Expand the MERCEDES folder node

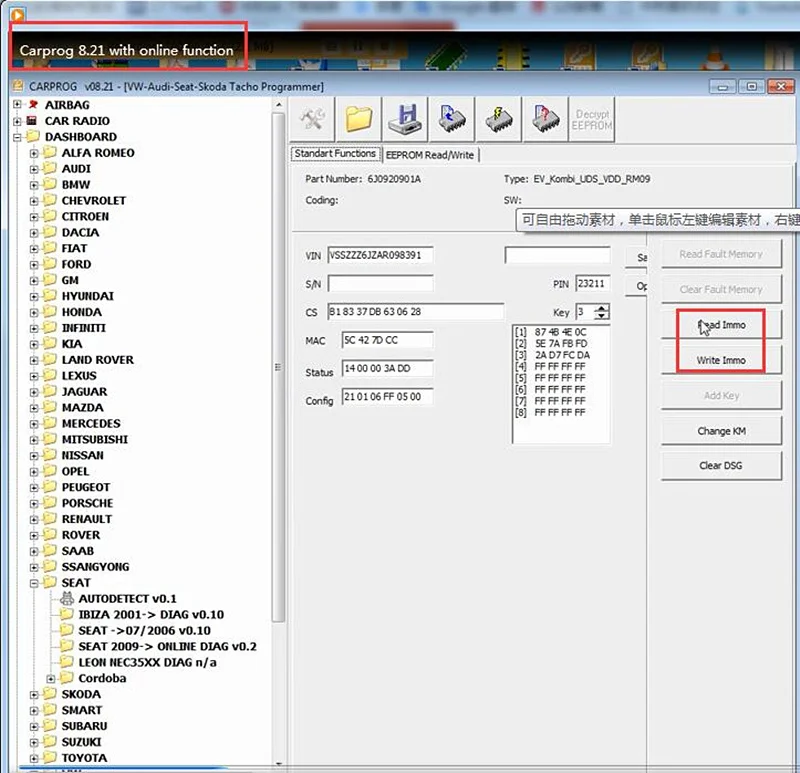pyautogui.click(x=34, y=423)
